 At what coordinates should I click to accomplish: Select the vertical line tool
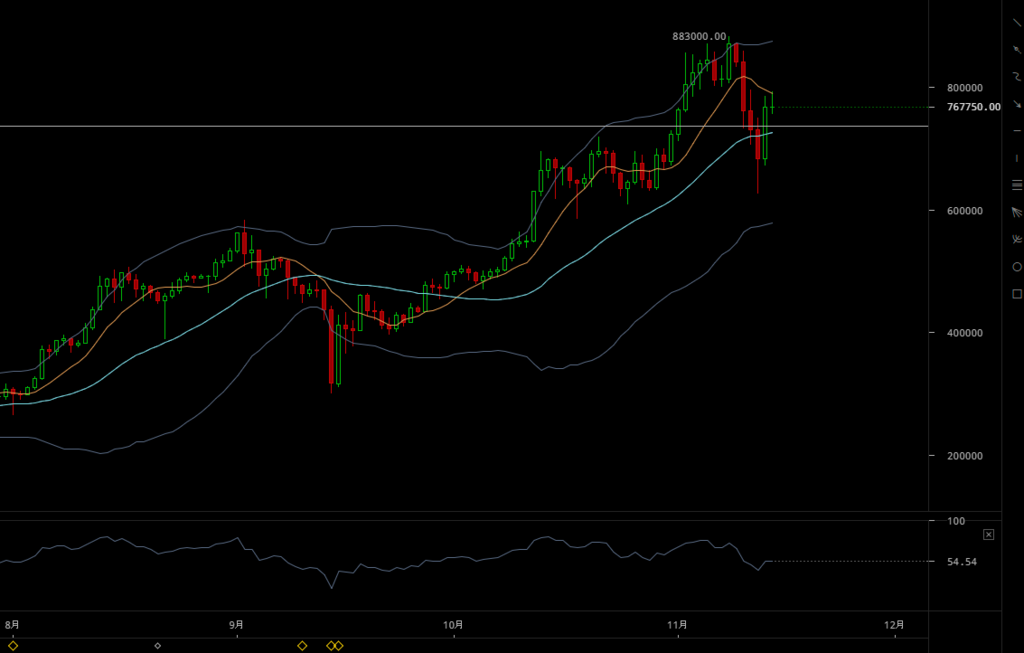click(1016, 158)
